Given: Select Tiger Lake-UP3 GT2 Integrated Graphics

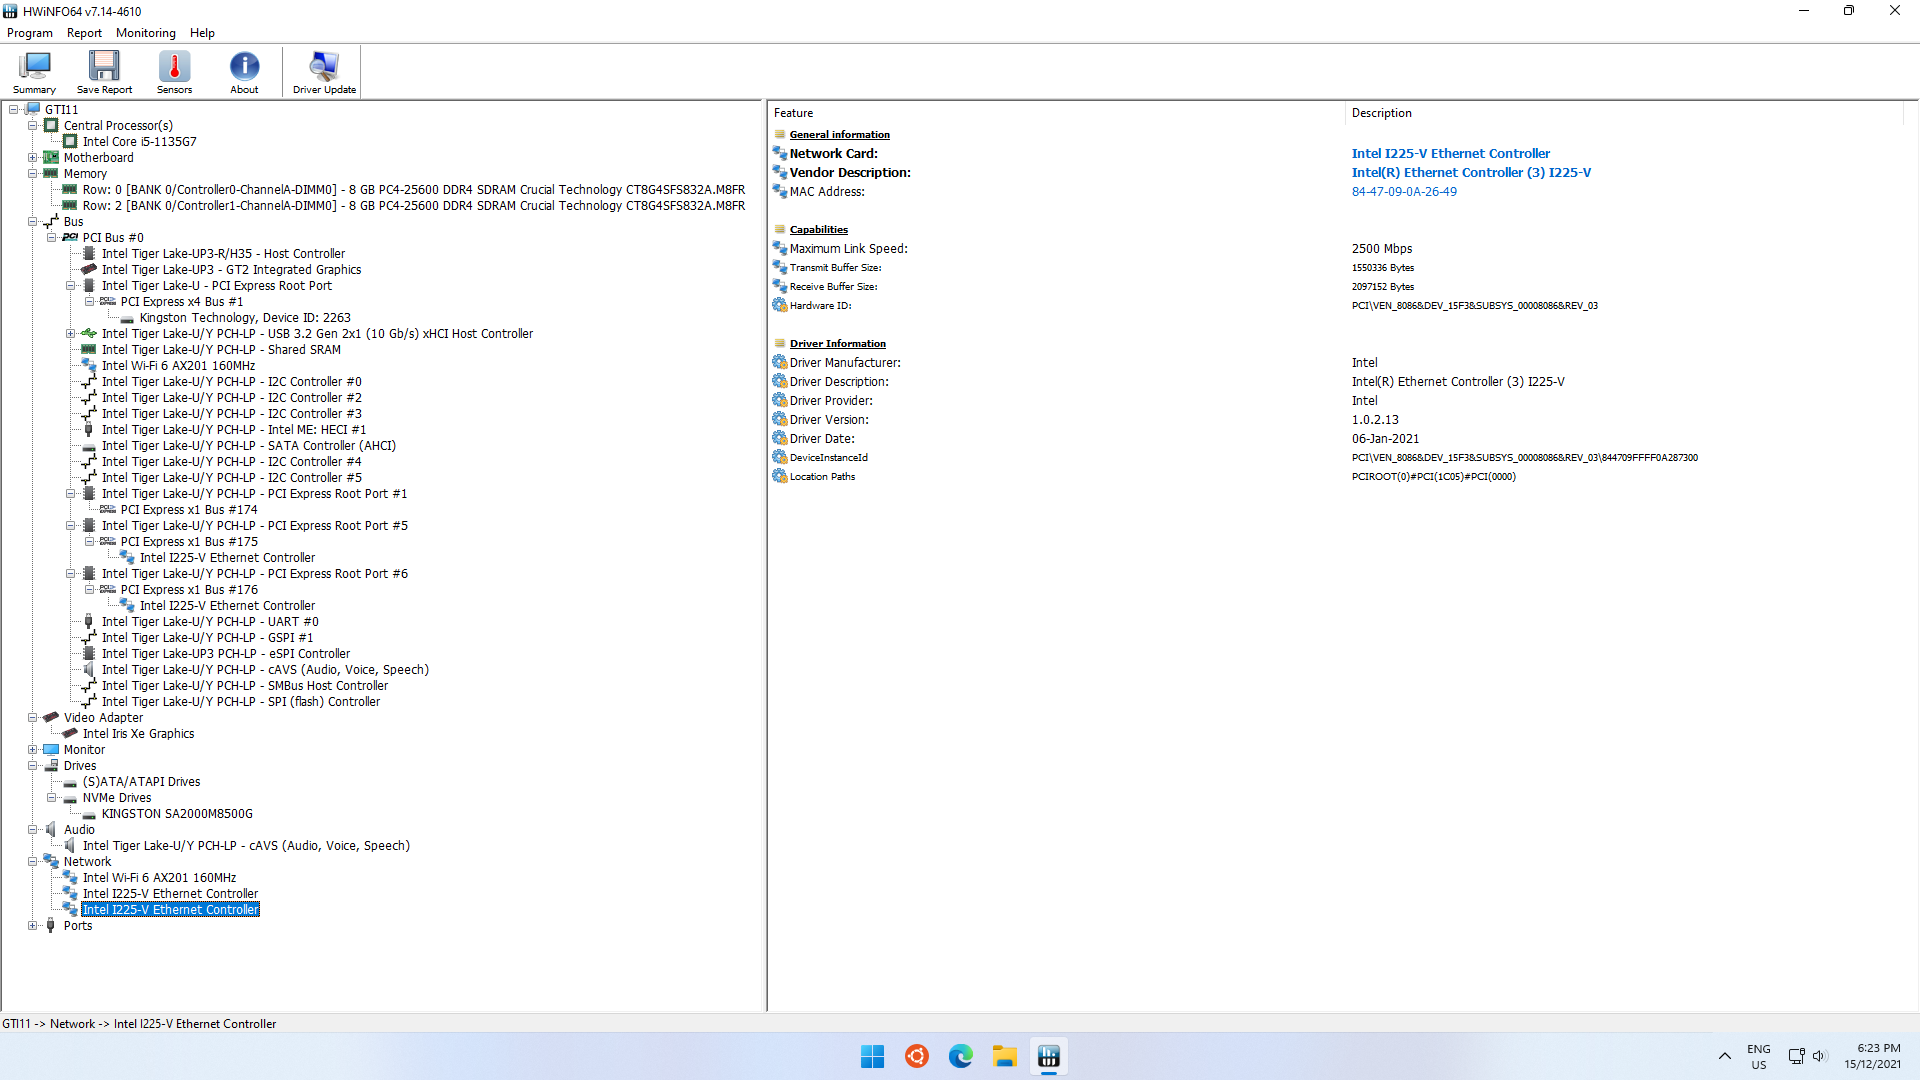Looking at the screenshot, I should [231, 270].
